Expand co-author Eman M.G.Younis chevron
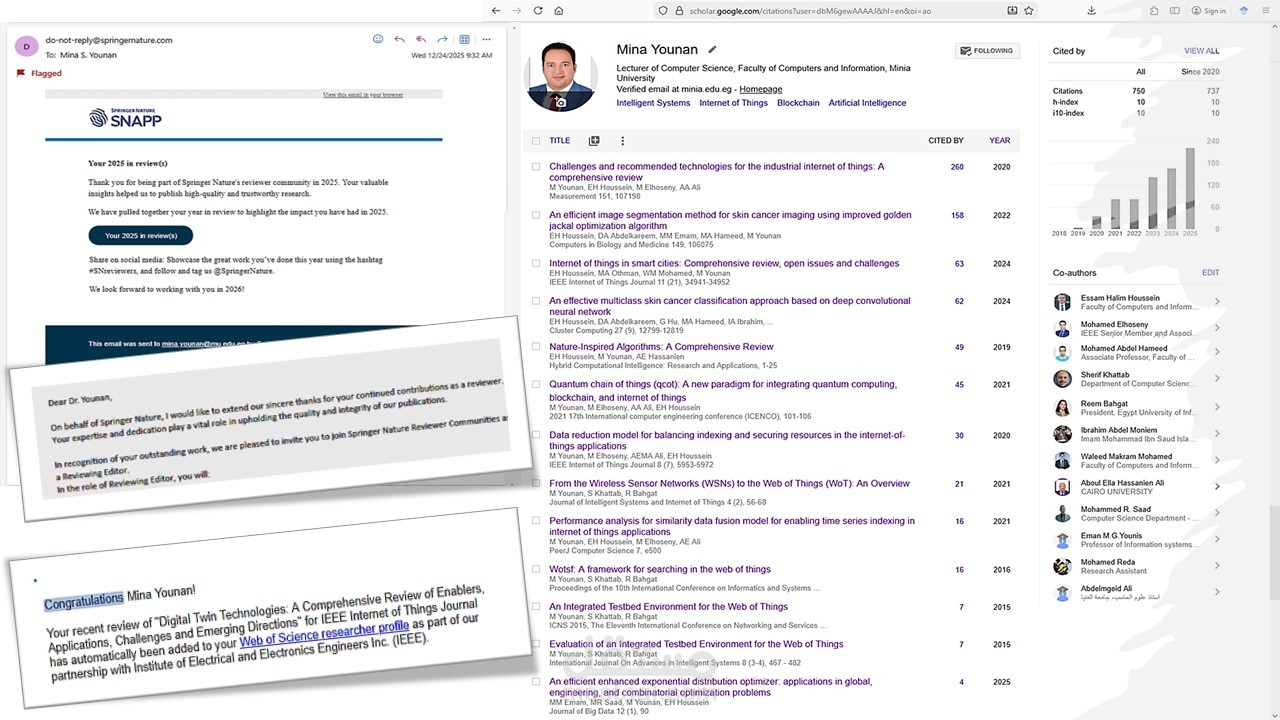1280x720 pixels. pos(1217,540)
